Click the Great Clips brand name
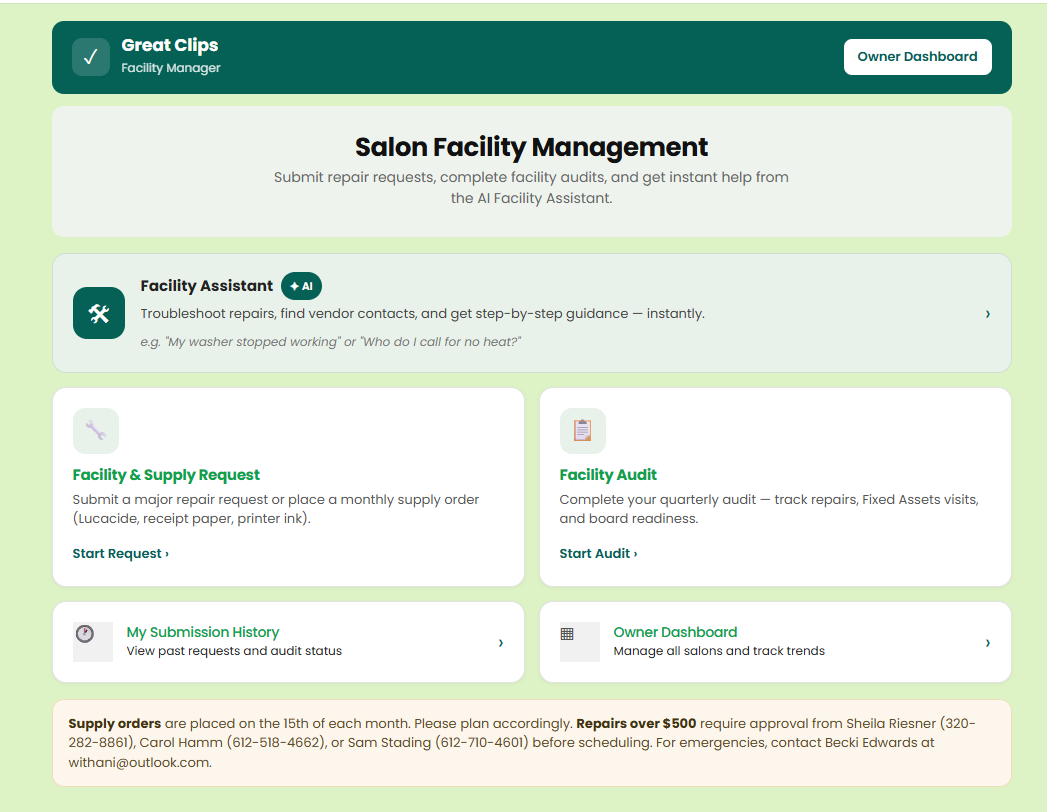This screenshot has height=812, width=1047. tap(170, 45)
